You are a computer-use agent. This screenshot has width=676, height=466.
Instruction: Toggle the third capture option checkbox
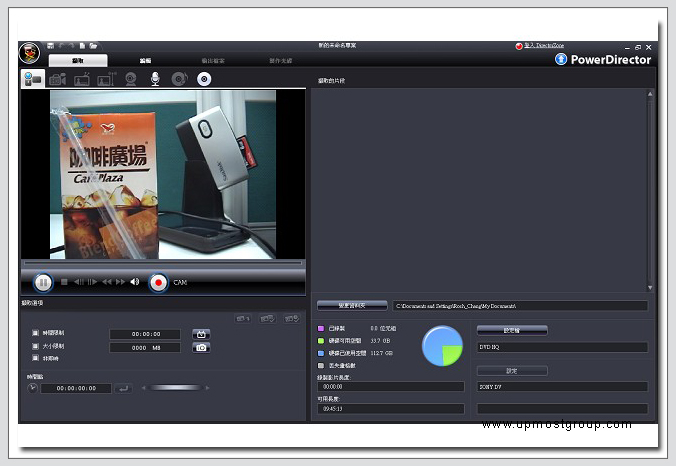pos(36,359)
